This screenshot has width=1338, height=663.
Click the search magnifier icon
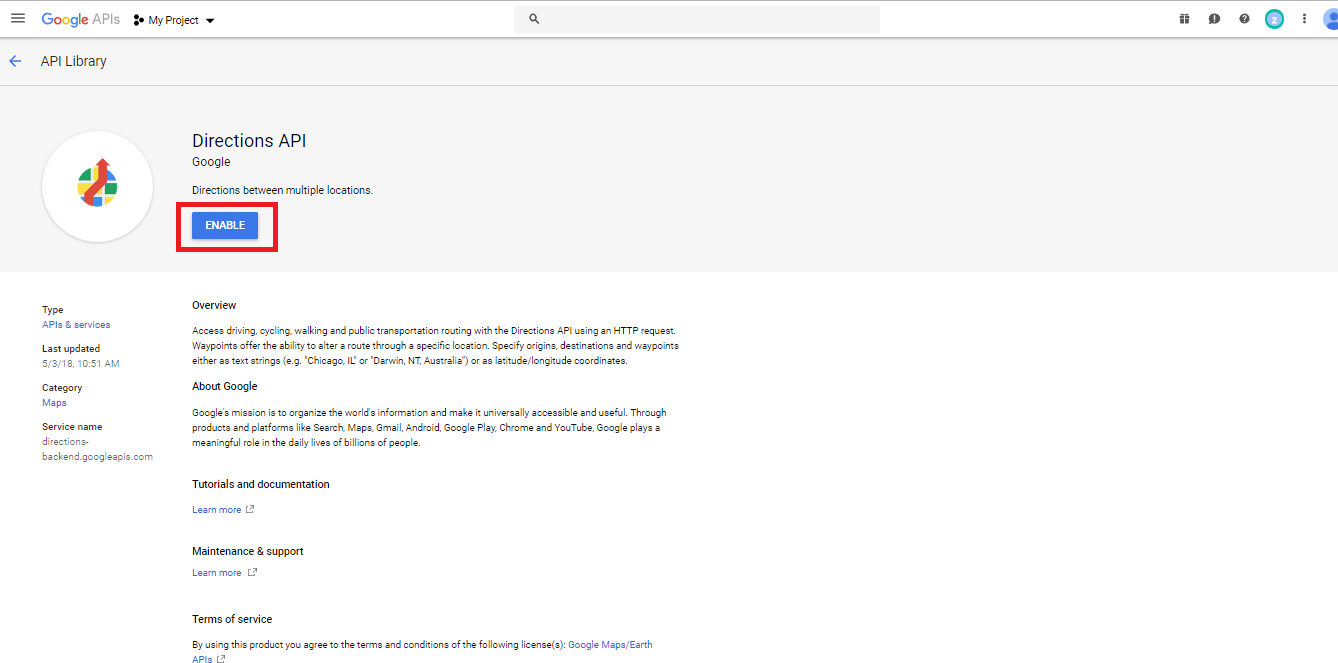534,19
